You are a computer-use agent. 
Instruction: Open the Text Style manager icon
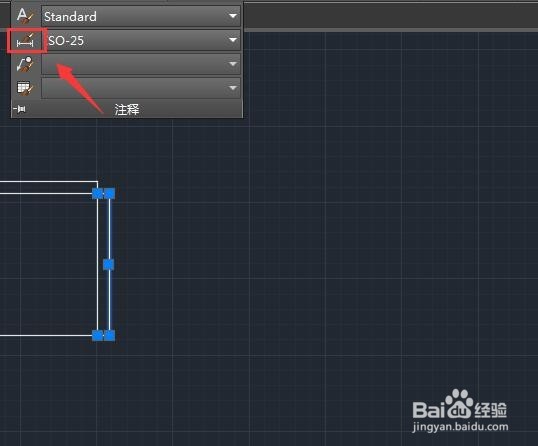pyautogui.click(x=25, y=16)
